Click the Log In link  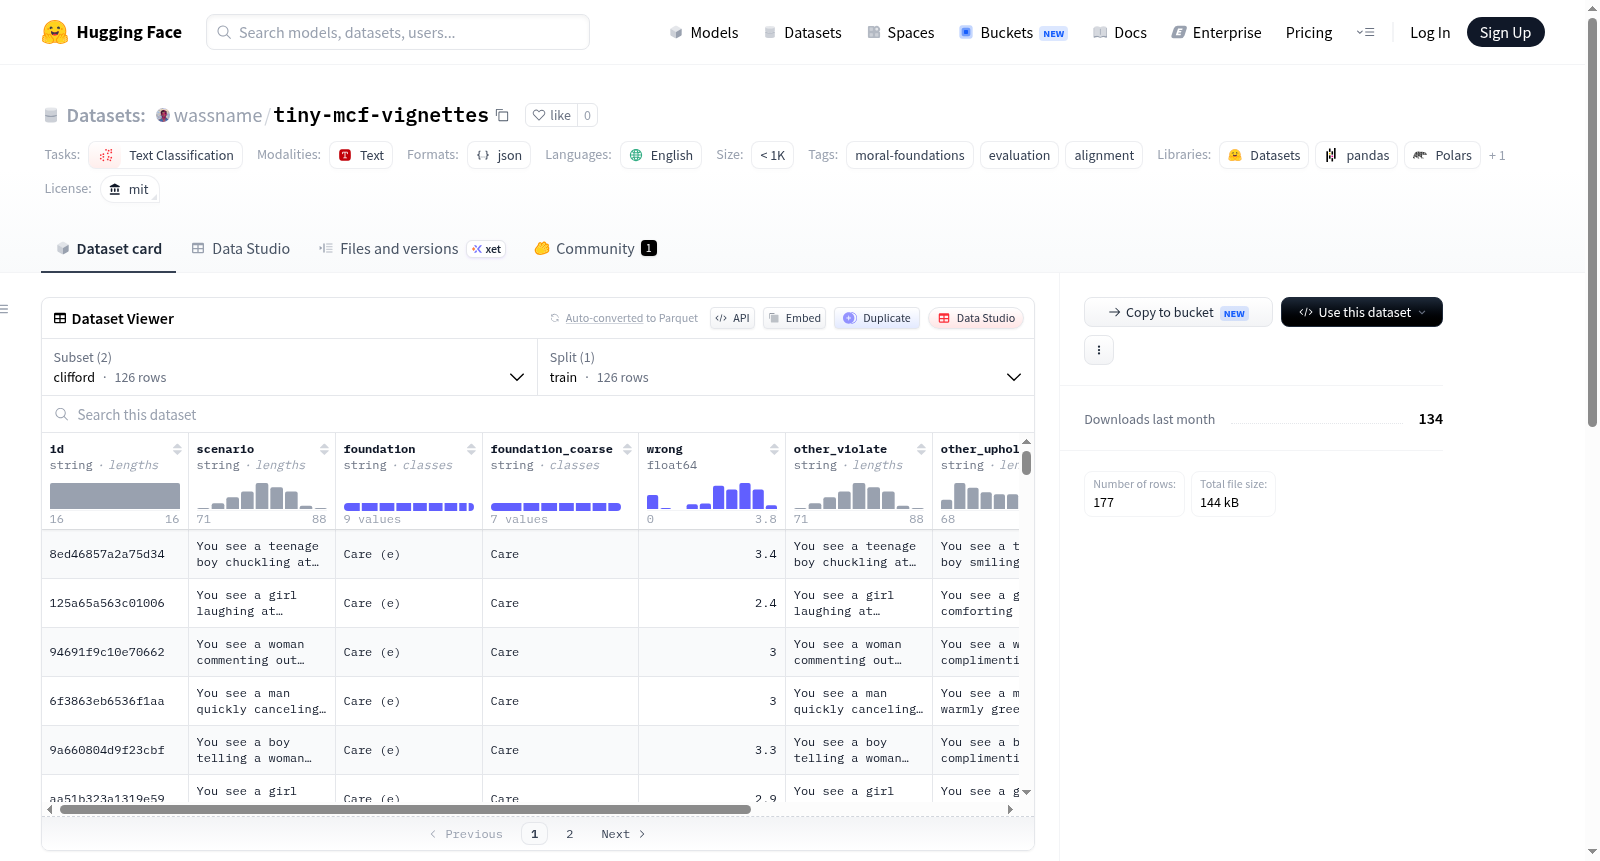1430,32
